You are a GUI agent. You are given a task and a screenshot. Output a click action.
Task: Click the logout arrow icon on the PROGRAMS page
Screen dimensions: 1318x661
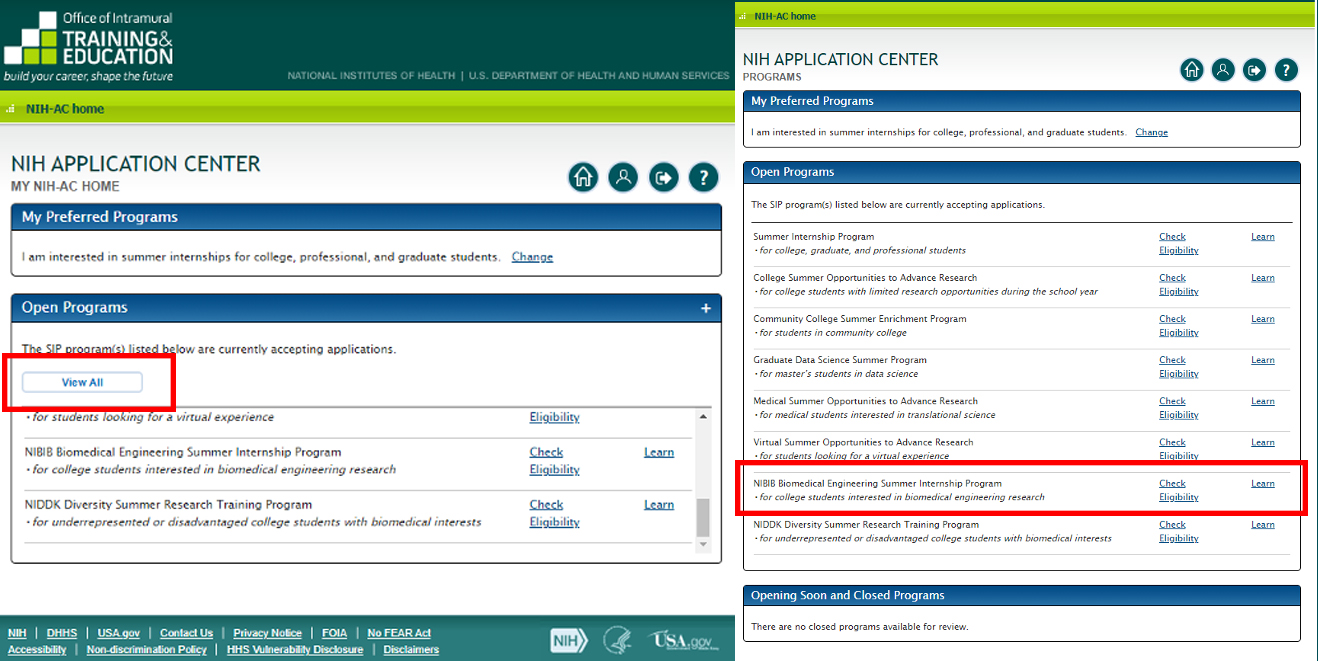(x=1254, y=69)
